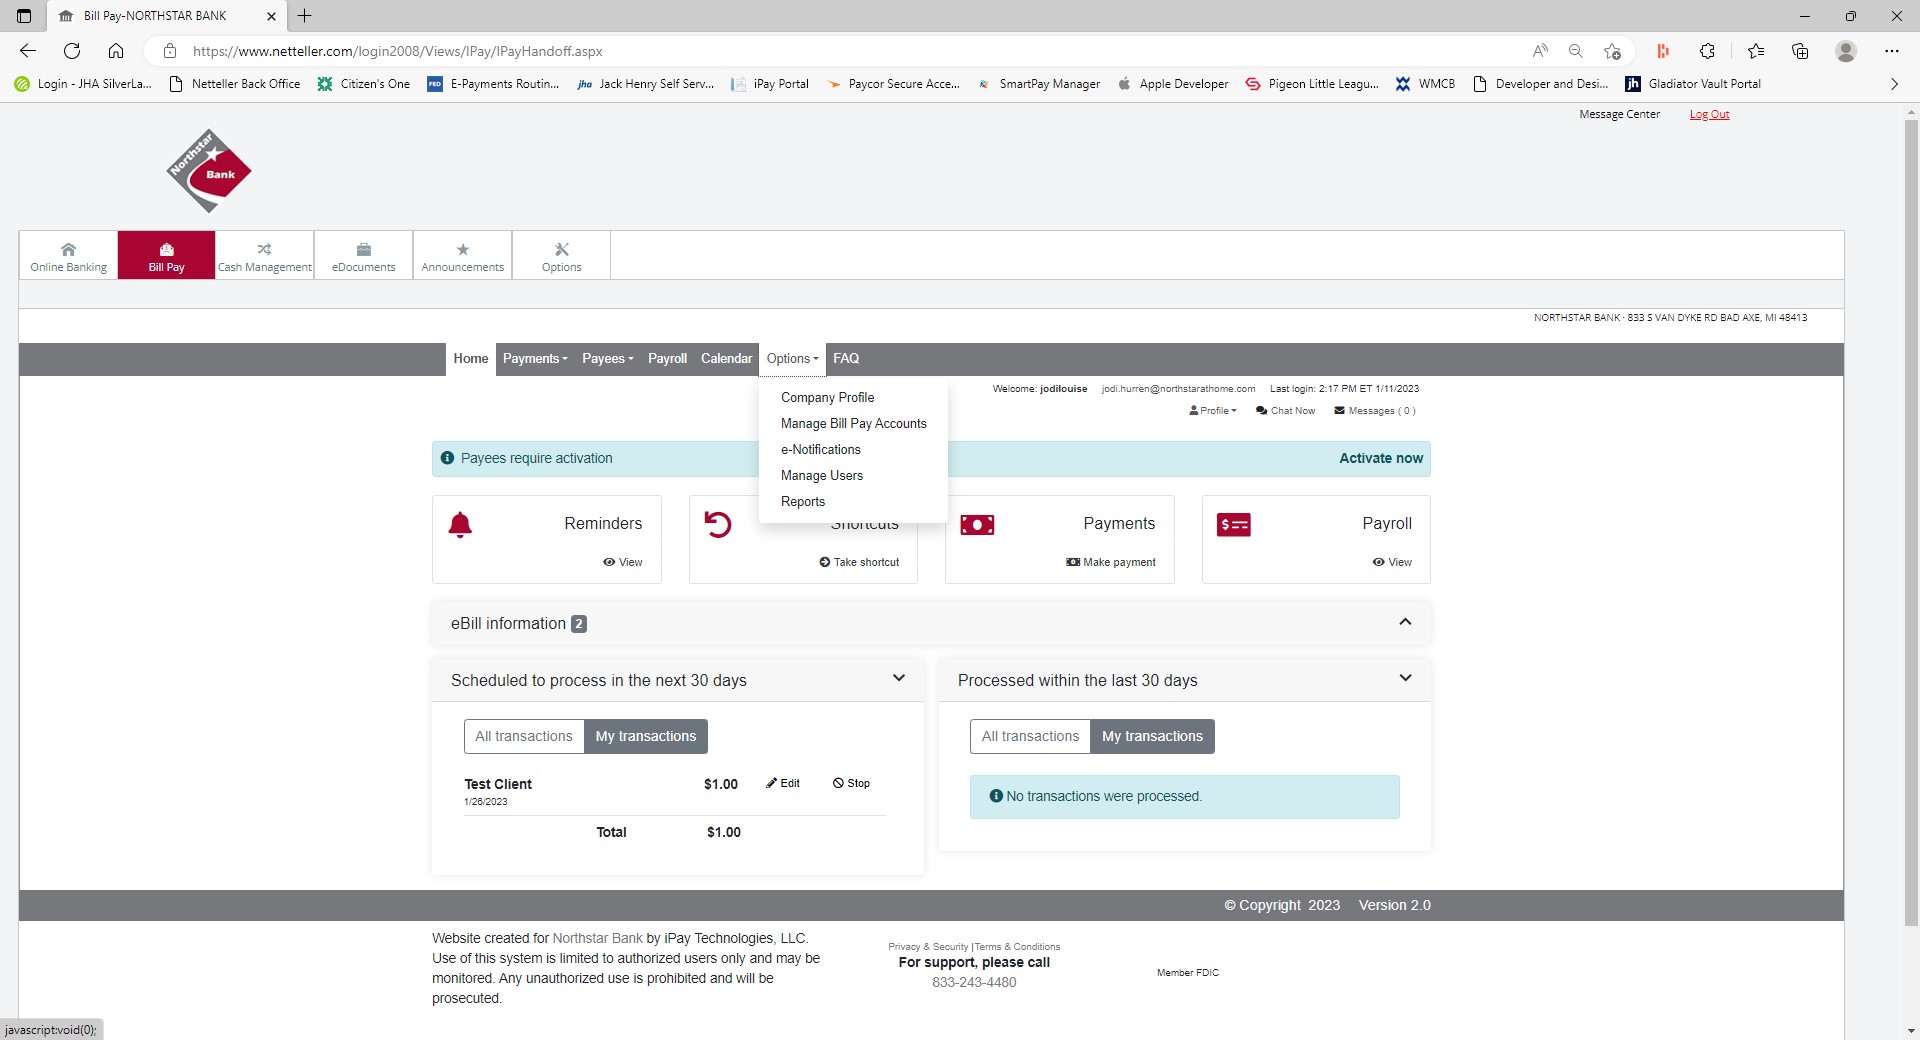The image size is (1920, 1040).
Task: Open the Cash Management tab
Action: click(x=265, y=256)
